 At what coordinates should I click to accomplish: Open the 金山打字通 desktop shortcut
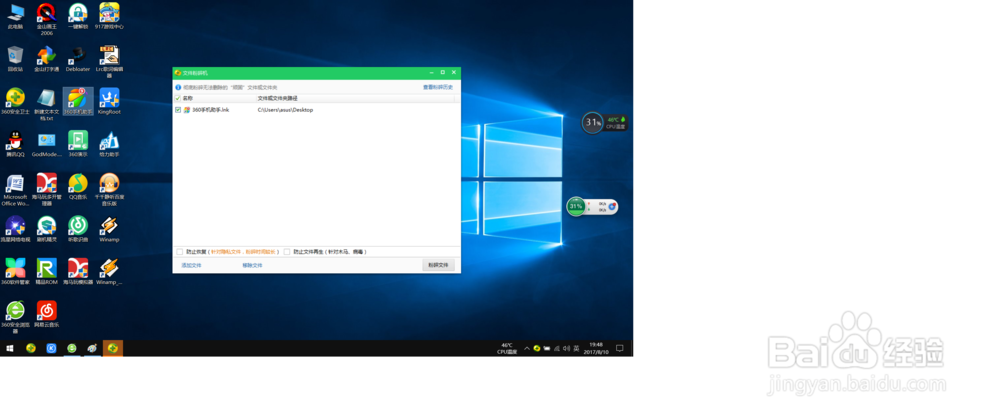coord(47,58)
